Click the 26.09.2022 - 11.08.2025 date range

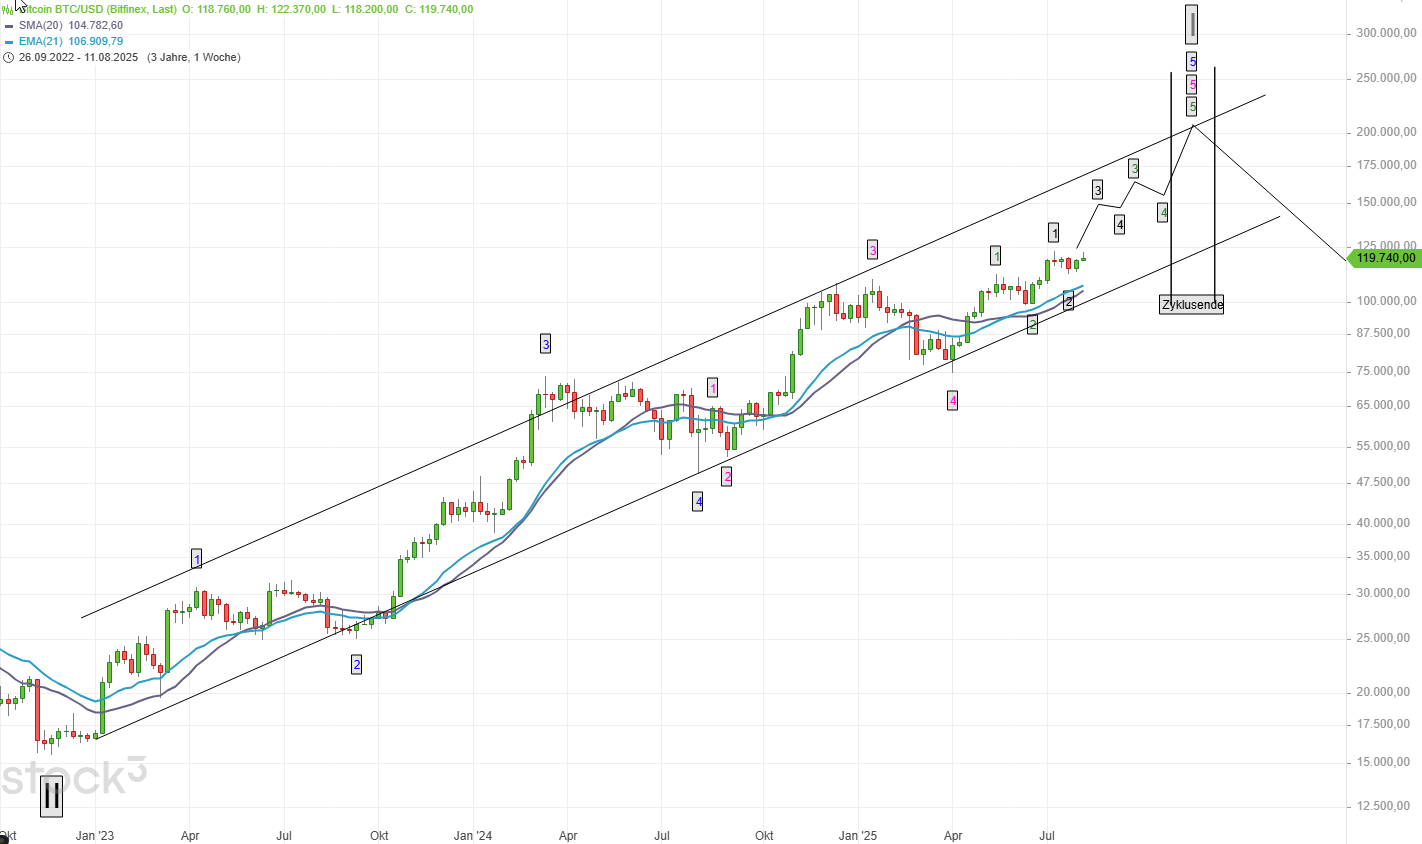[78, 58]
